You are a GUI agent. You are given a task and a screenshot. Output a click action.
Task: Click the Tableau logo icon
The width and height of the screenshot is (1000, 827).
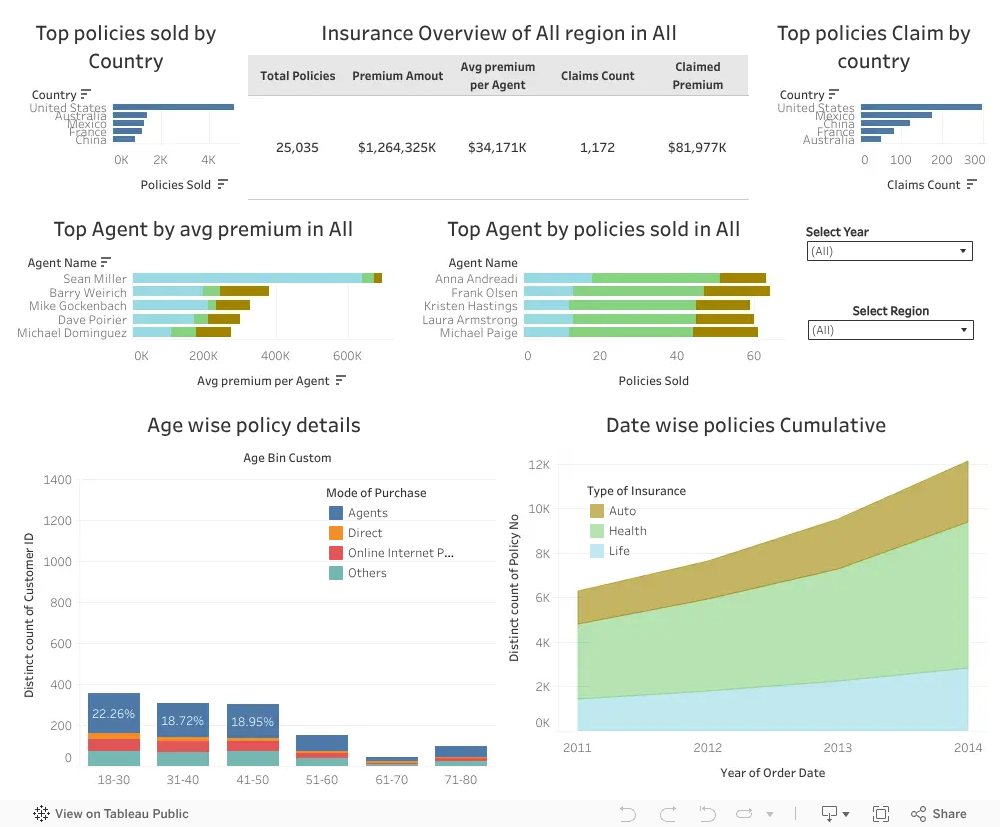(x=41, y=814)
